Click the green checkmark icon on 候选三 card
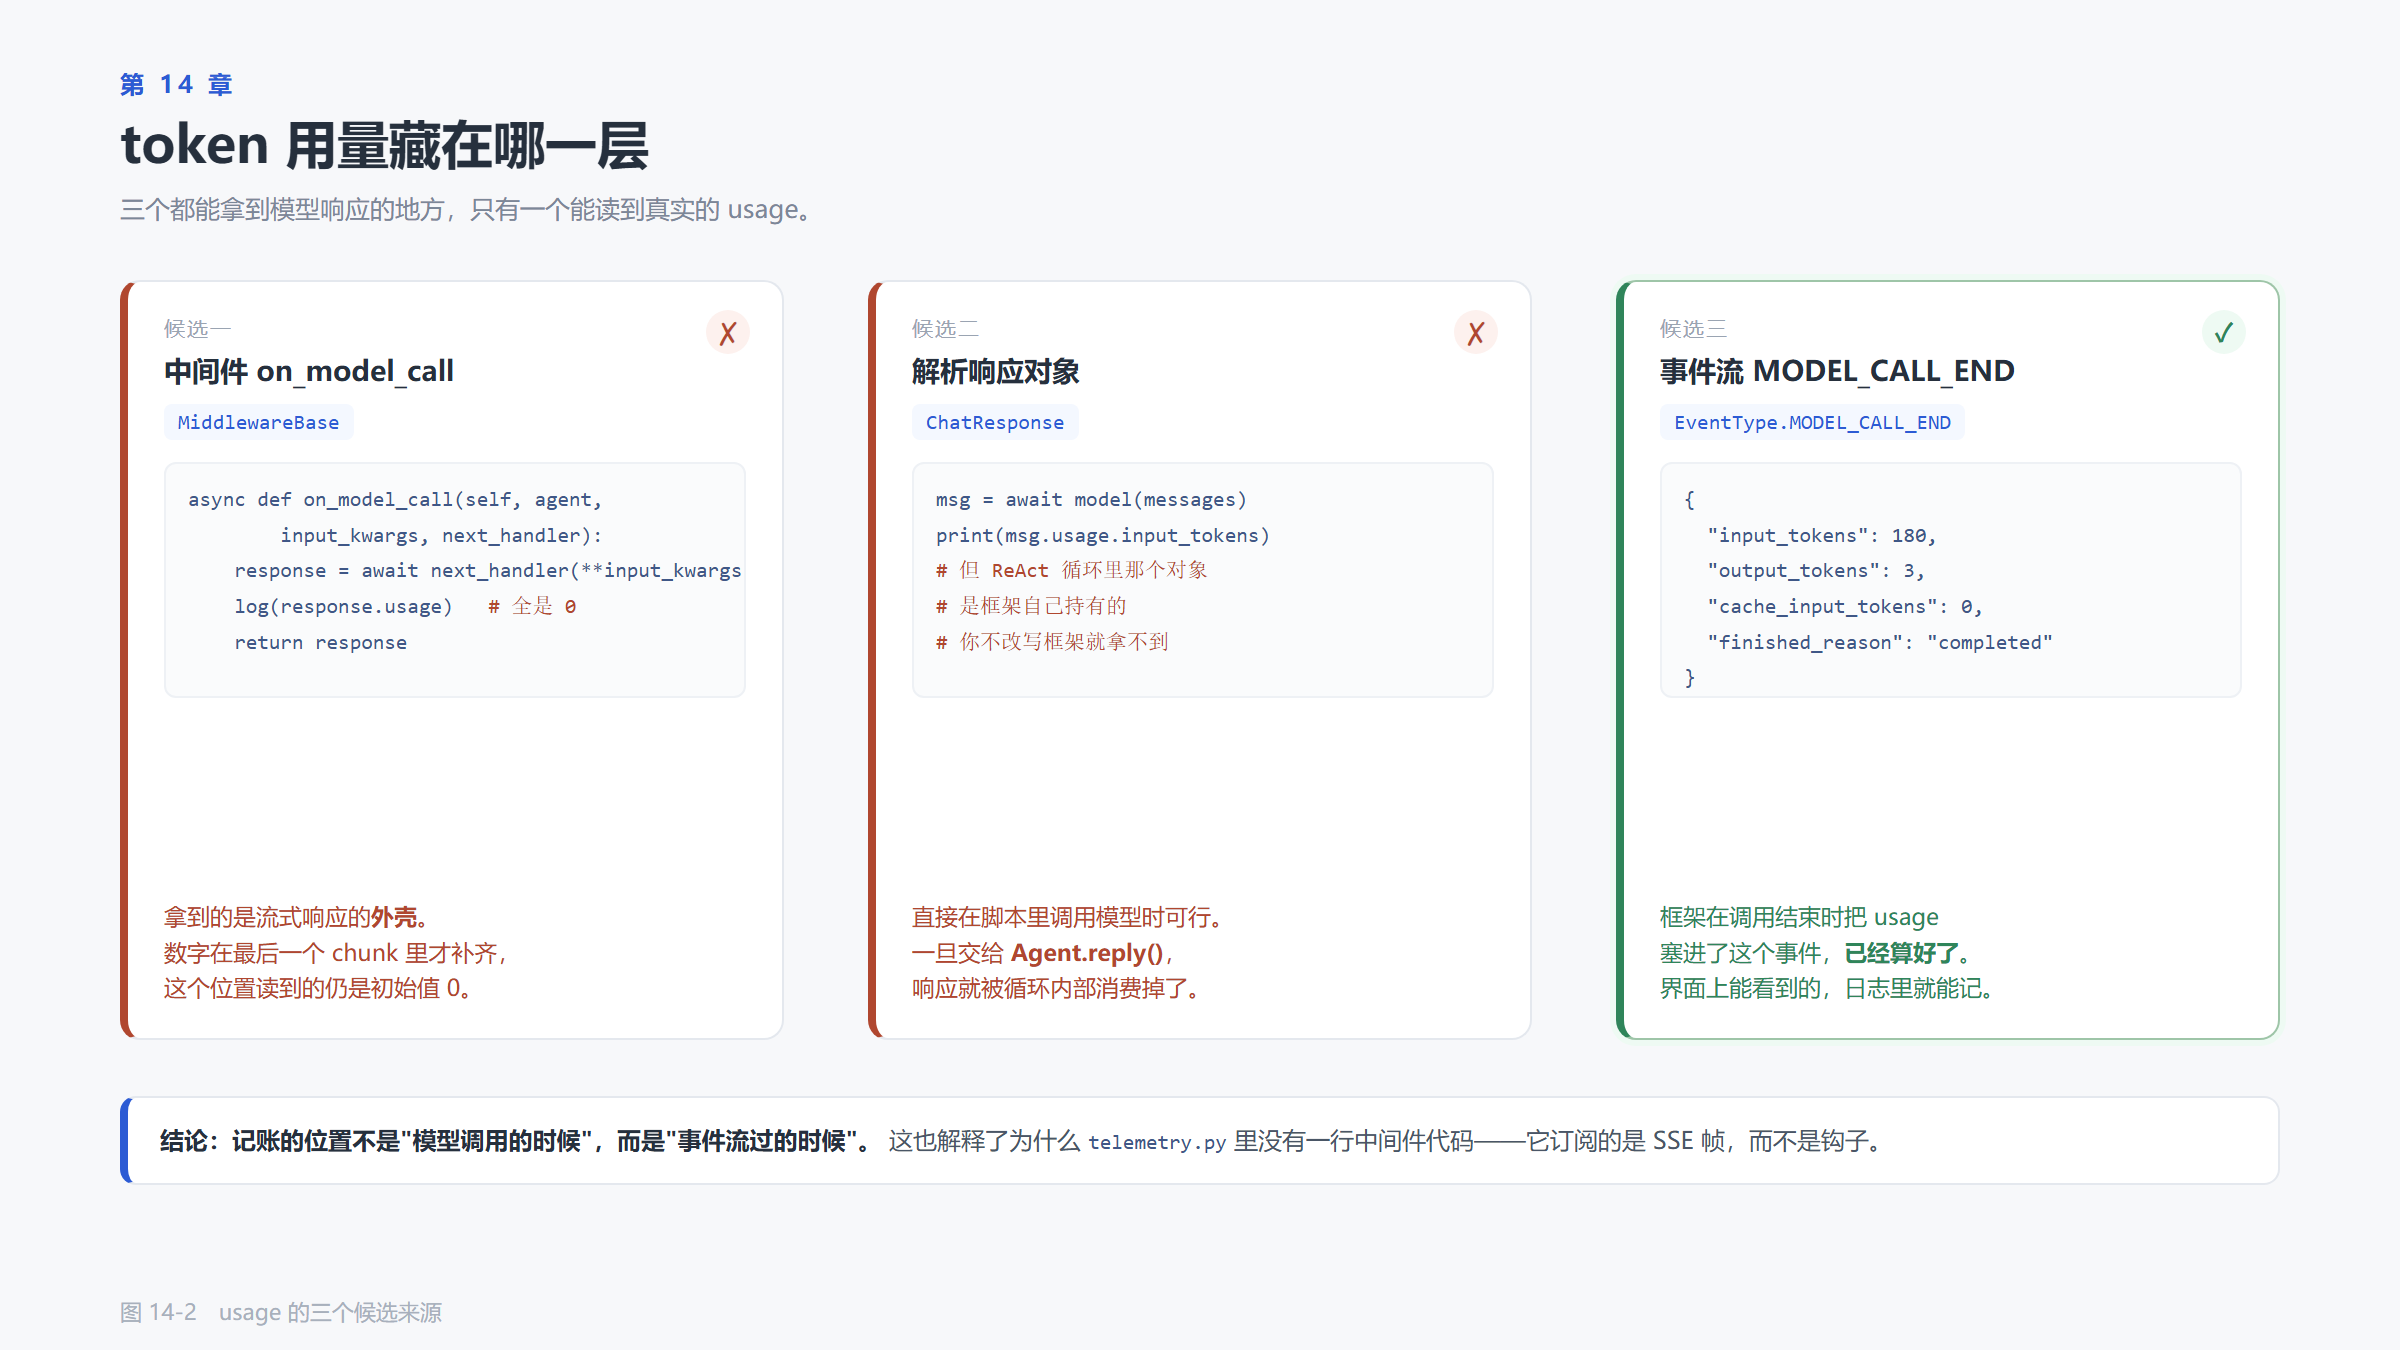2400x1350 pixels. [x=2224, y=333]
